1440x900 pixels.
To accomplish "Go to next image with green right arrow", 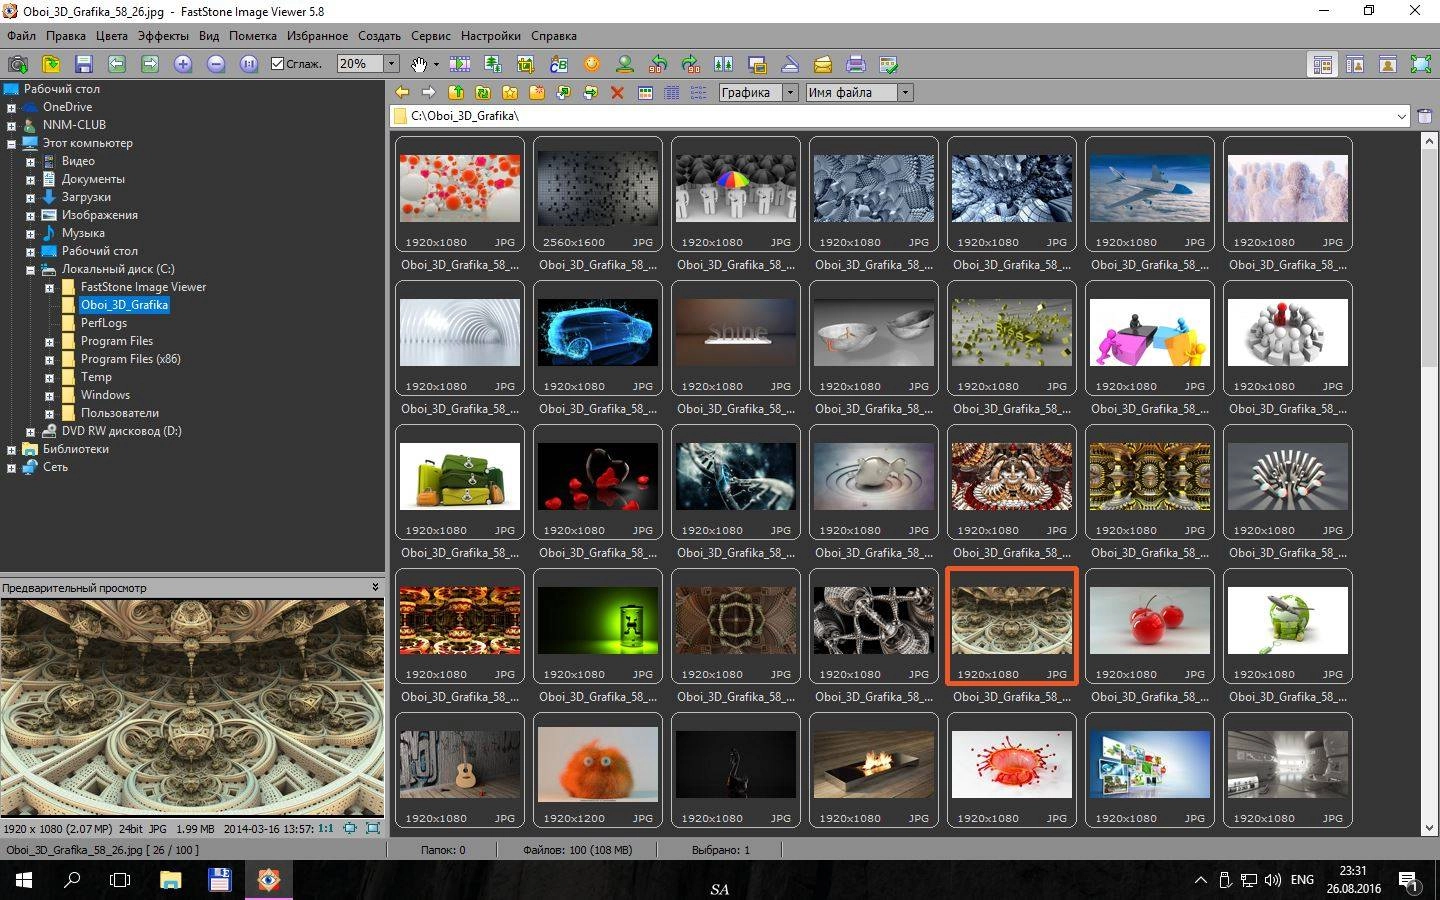I will click(150, 64).
